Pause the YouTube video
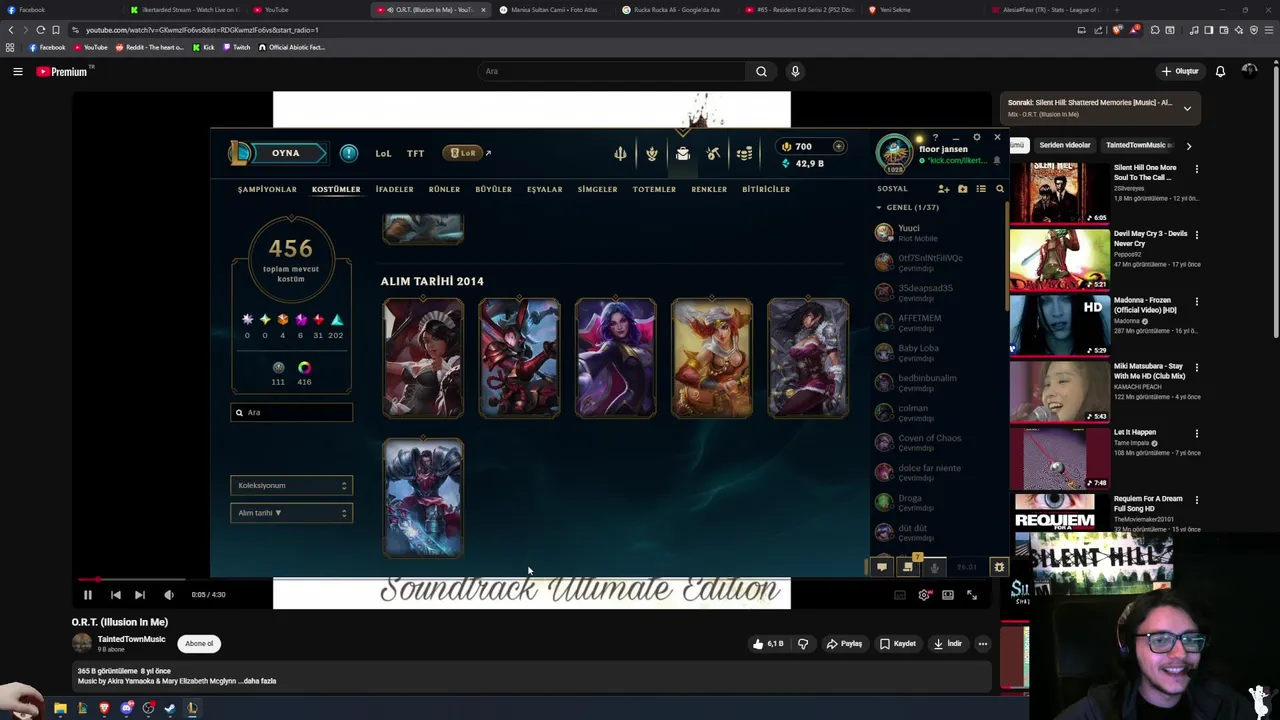 point(88,595)
